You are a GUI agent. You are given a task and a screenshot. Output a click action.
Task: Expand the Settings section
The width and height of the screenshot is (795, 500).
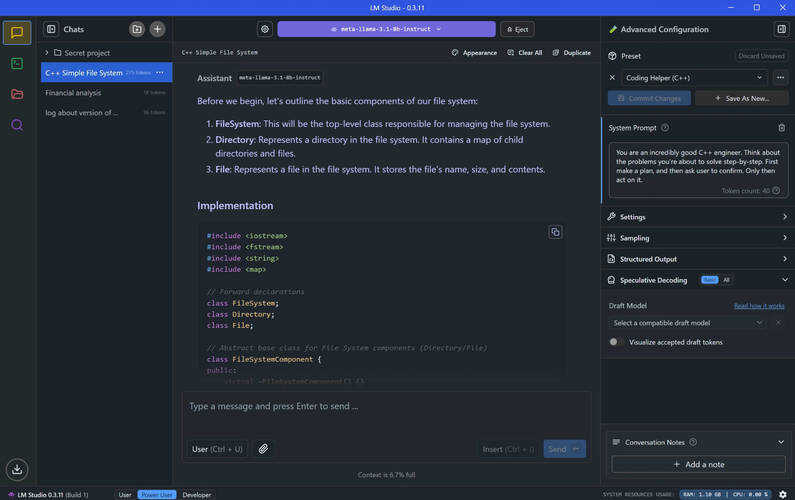(697, 217)
